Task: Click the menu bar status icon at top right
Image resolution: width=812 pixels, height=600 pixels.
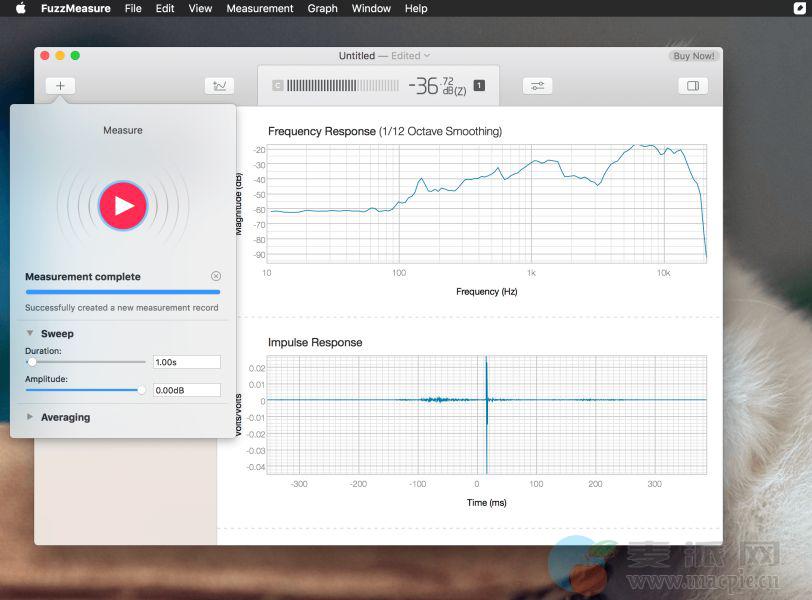Action: pos(800,8)
